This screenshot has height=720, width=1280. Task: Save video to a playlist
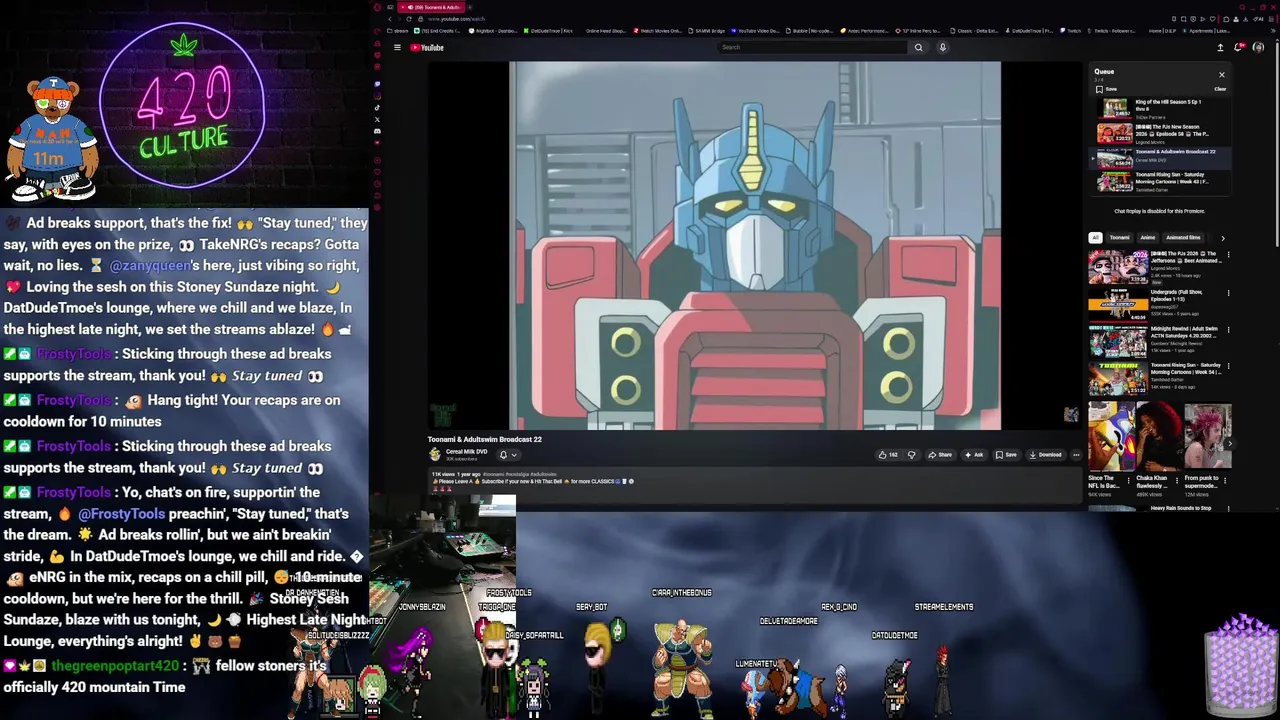pos(1006,455)
